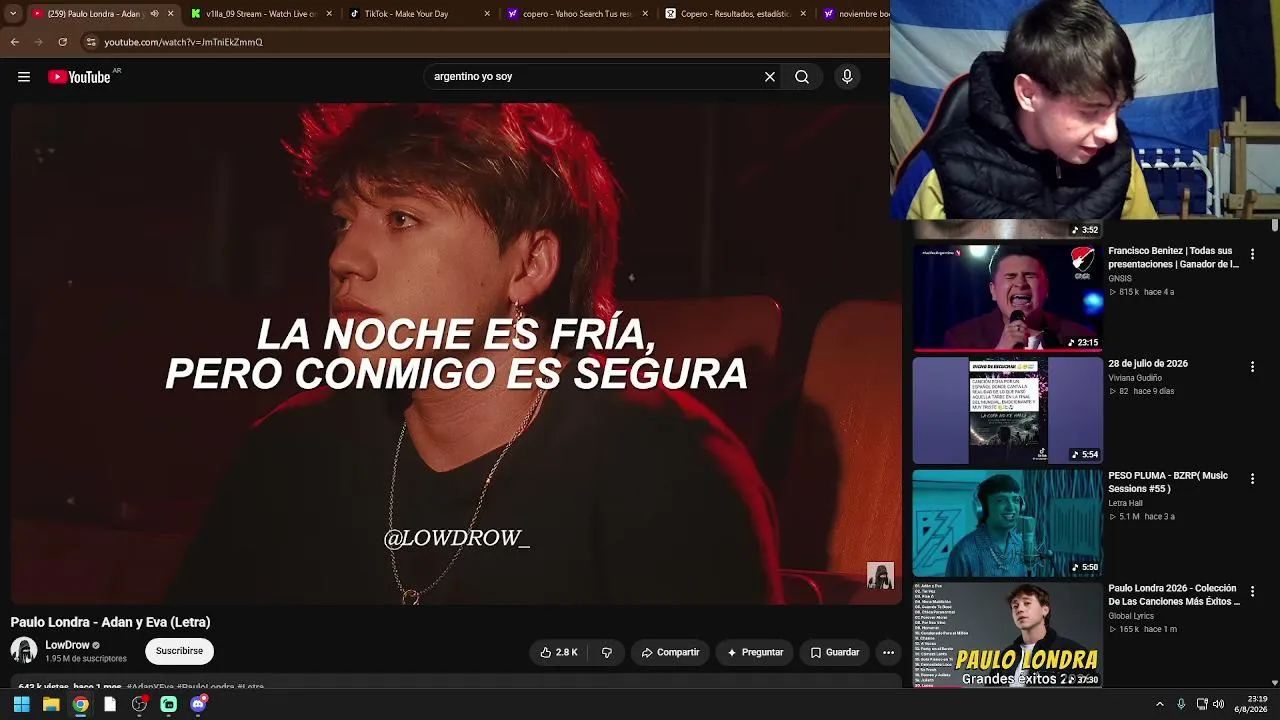The width and height of the screenshot is (1280, 720).
Task: Open the PESO PLUMA BZRP title link
Action: (1168, 482)
